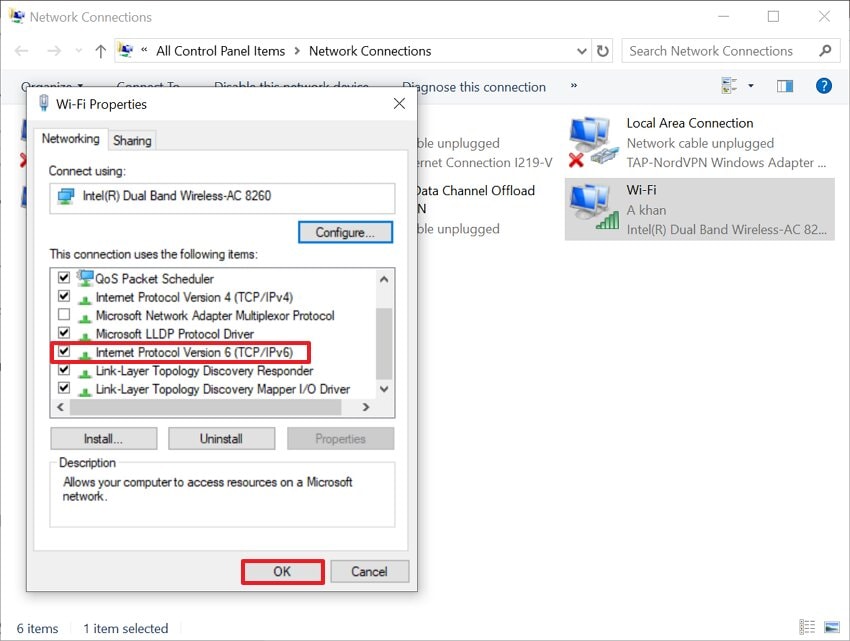This screenshot has height=641, width=850.
Task: Click the horizontal scroll right arrow
Action: coord(366,407)
